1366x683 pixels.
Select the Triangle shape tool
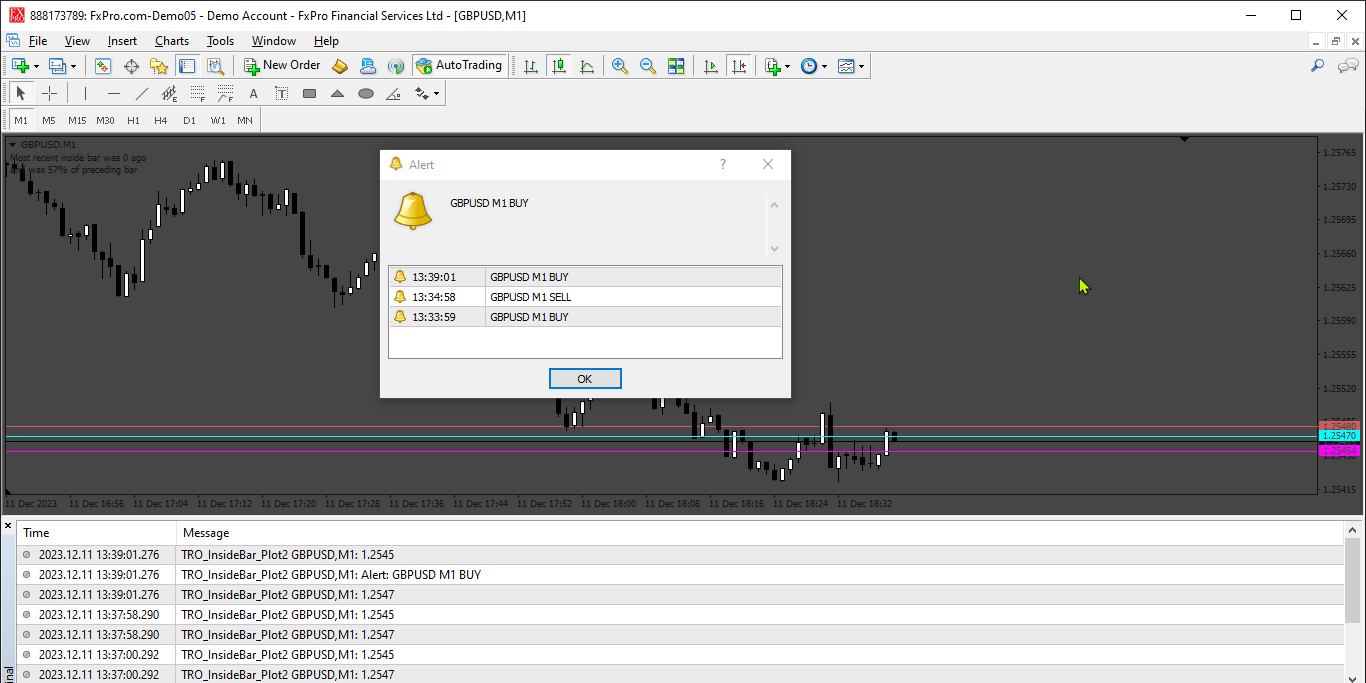tap(337, 93)
